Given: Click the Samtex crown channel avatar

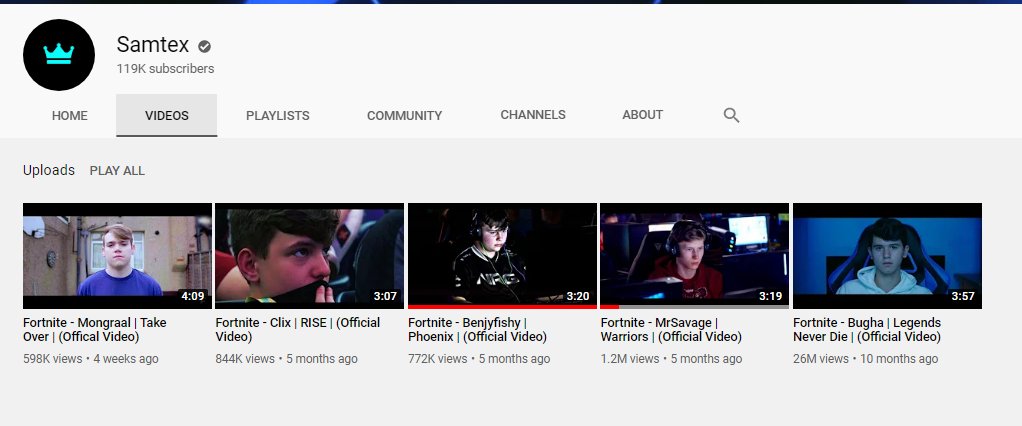Looking at the screenshot, I should 59,55.
